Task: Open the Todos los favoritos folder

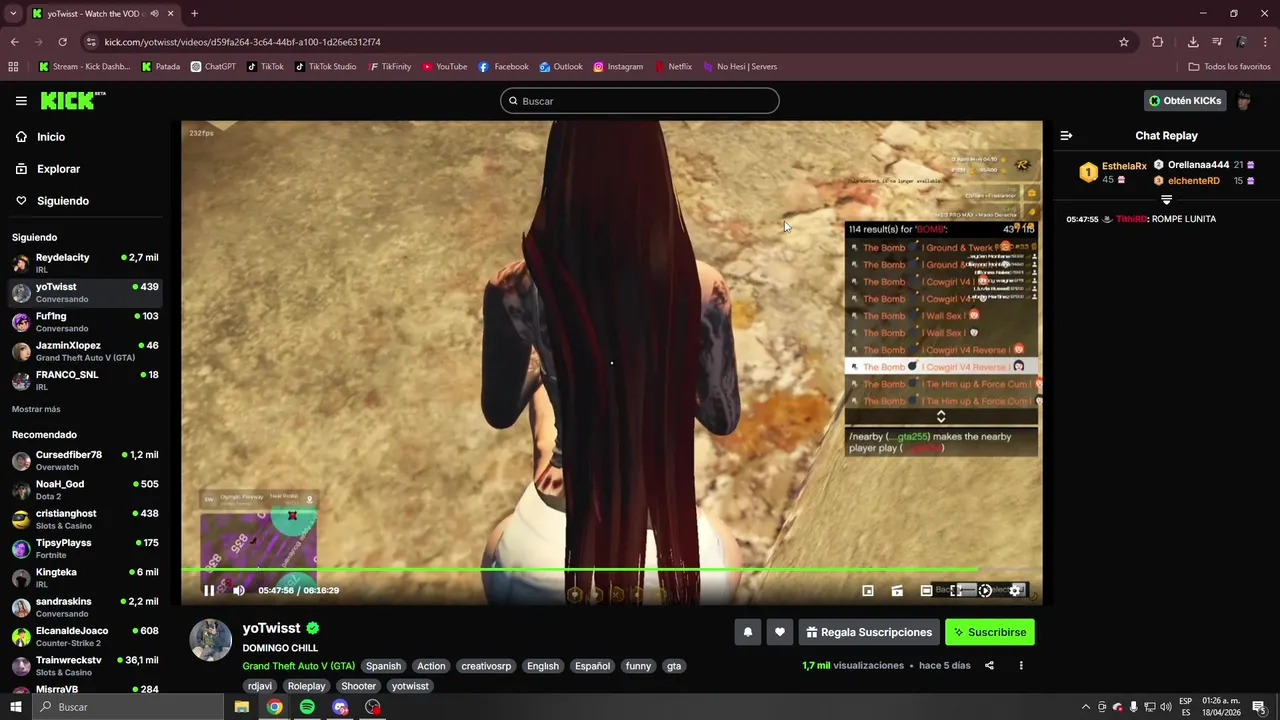Action: coord(1229,67)
